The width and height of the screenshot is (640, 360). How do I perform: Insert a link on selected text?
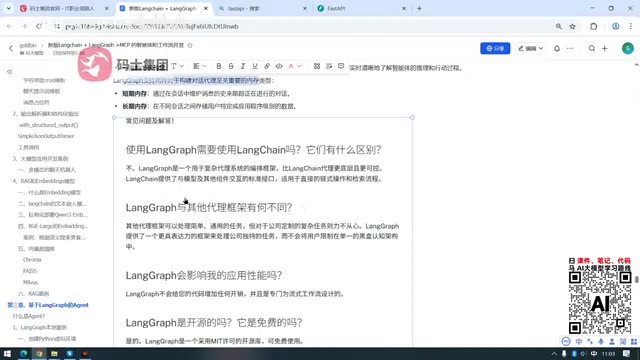pyautogui.click(x=267, y=66)
